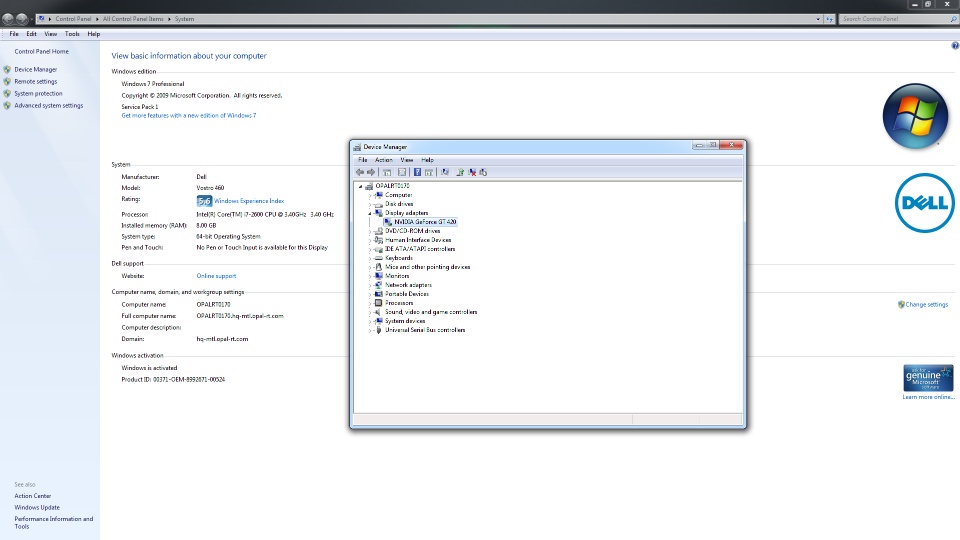Viewport: 960px width, 540px height.
Task: Toggle the Action Pane toolbar icon
Action: pyautogui.click(x=429, y=173)
